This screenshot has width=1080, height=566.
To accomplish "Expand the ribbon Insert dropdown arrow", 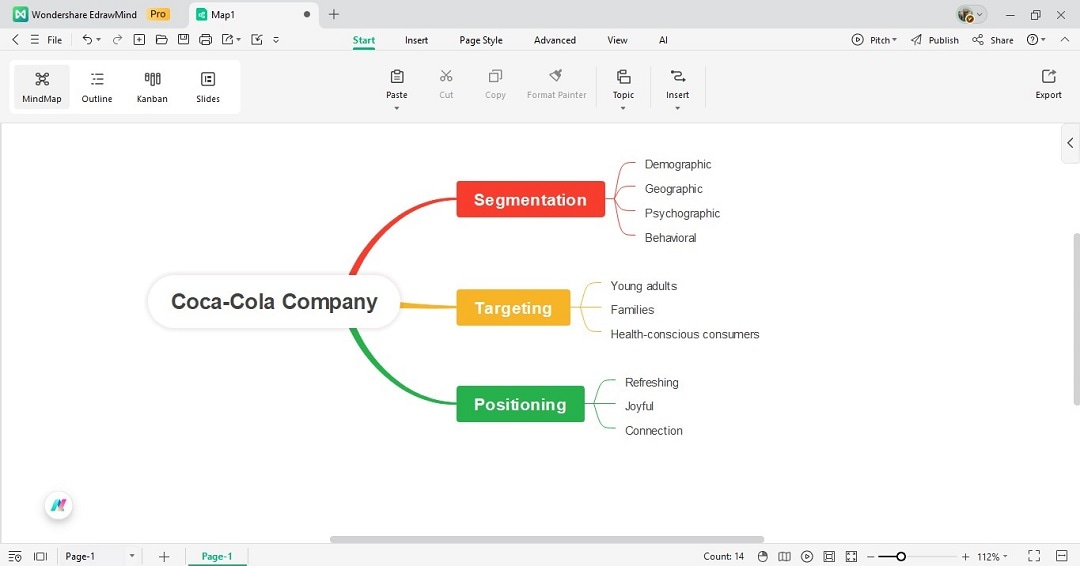I will pos(678,108).
